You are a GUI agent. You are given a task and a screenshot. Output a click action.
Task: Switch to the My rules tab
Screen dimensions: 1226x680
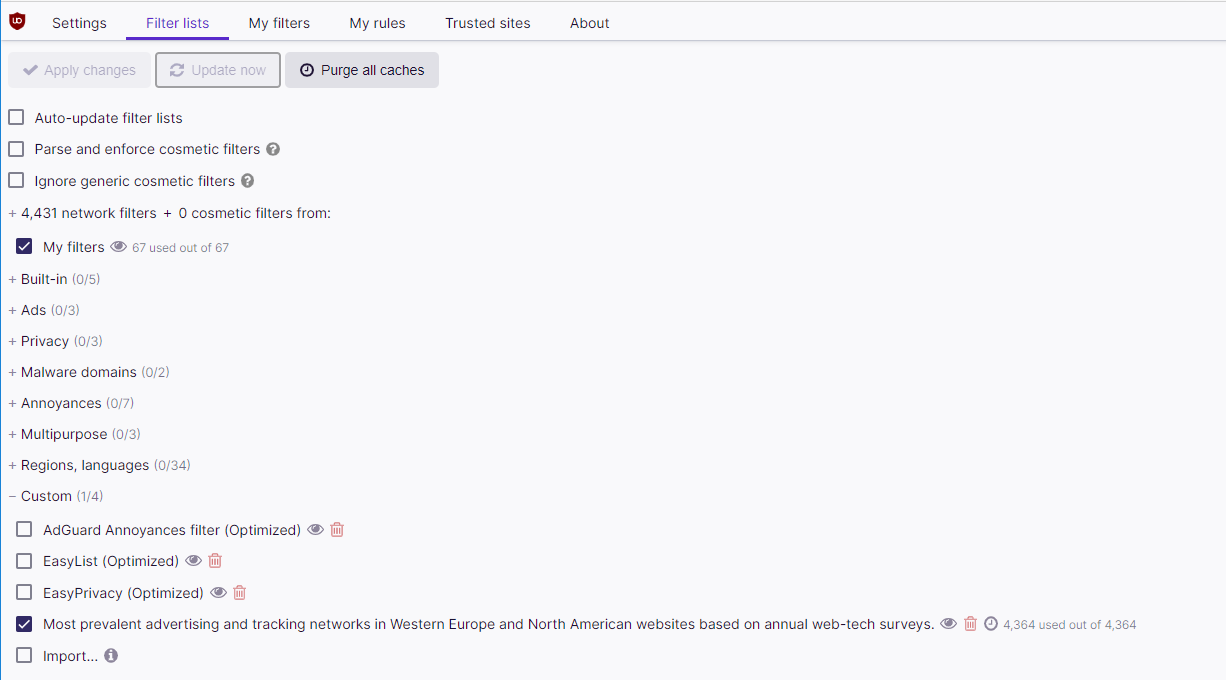point(377,23)
